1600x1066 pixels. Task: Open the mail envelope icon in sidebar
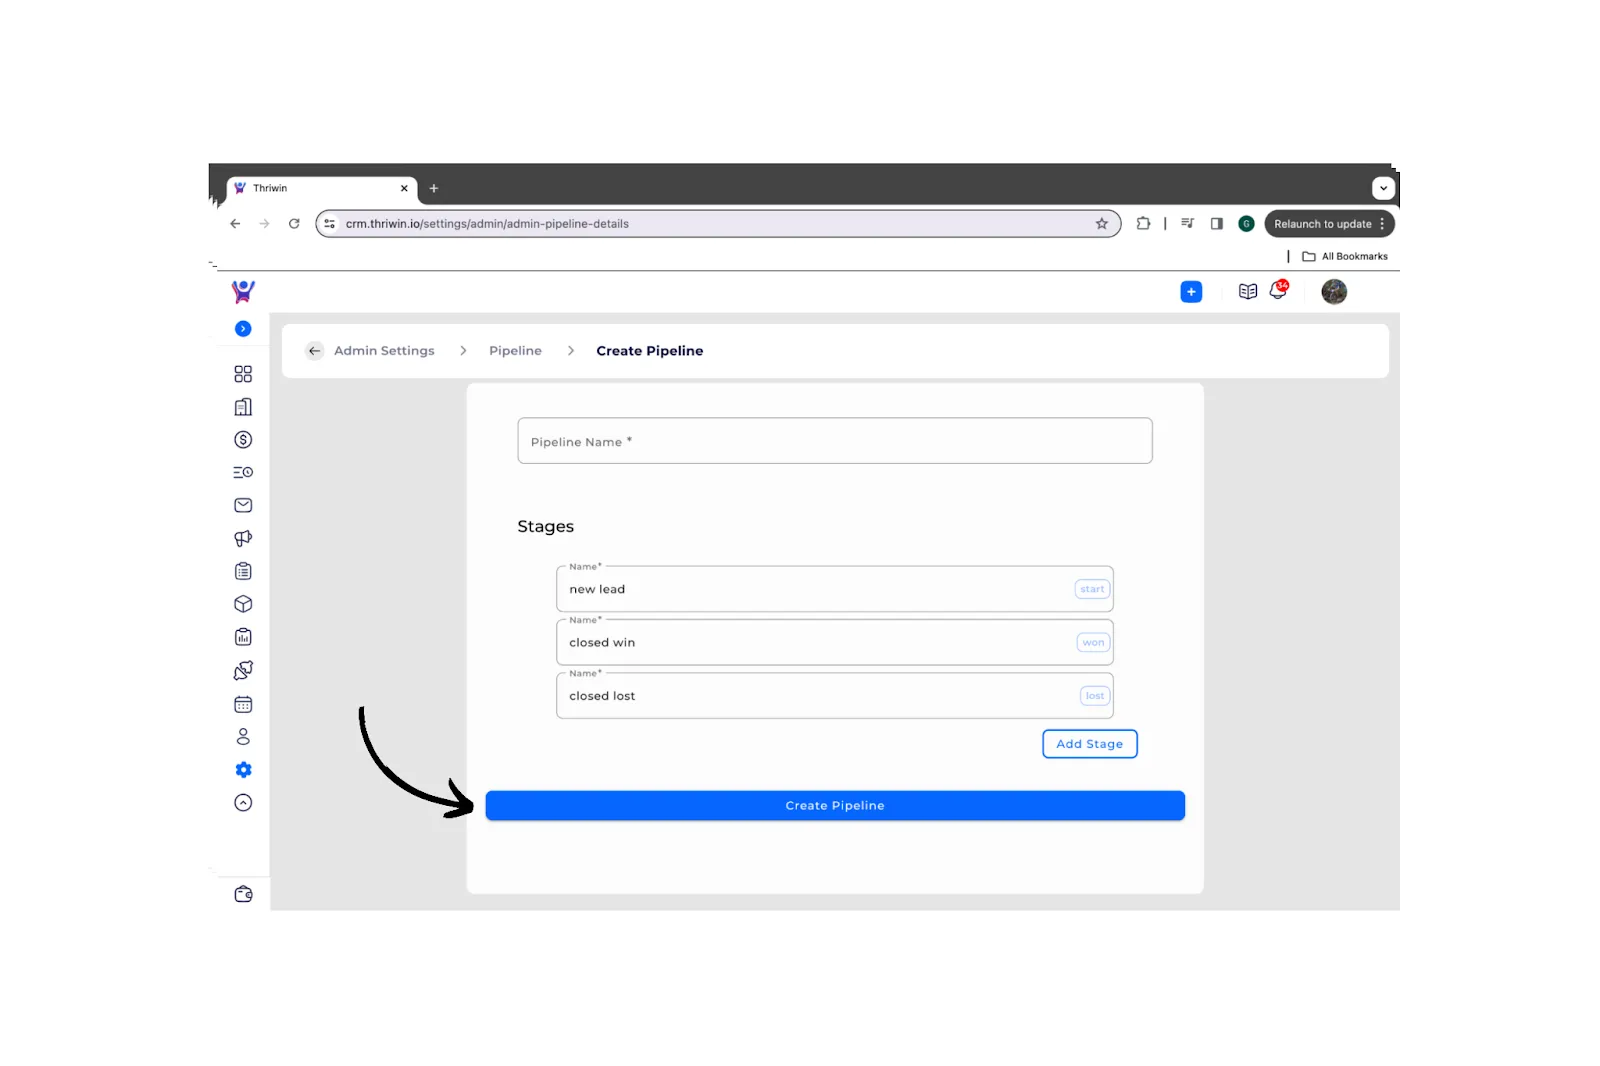(x=243, y=506)
